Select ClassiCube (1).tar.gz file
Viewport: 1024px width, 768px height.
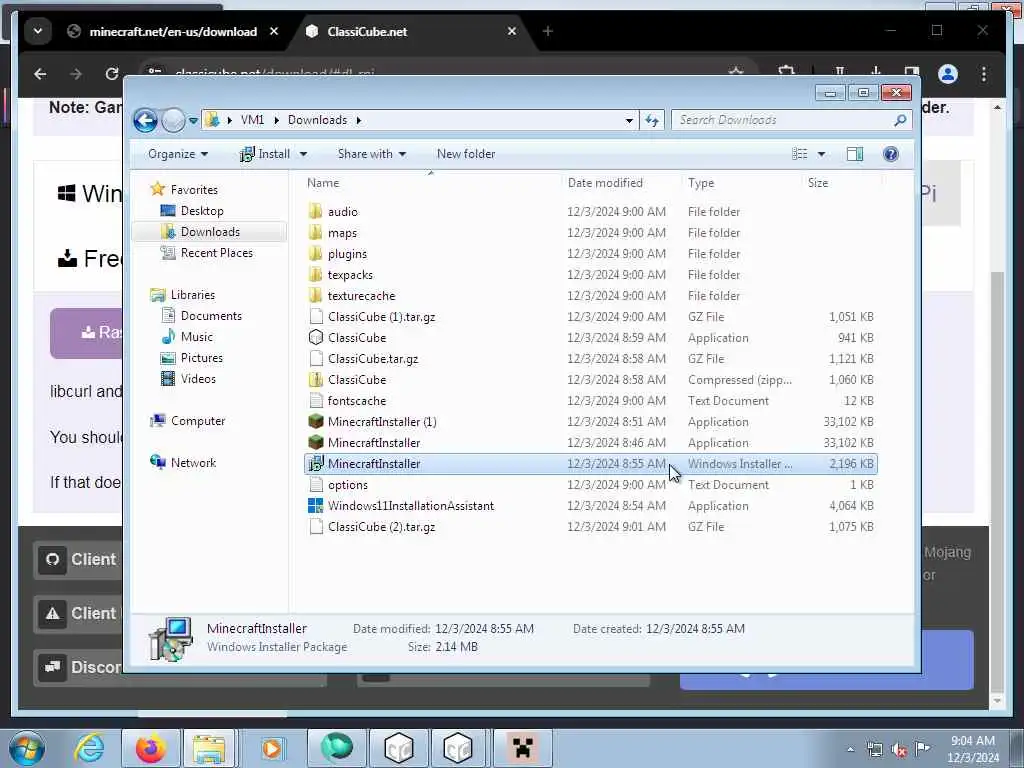[381, 317]
